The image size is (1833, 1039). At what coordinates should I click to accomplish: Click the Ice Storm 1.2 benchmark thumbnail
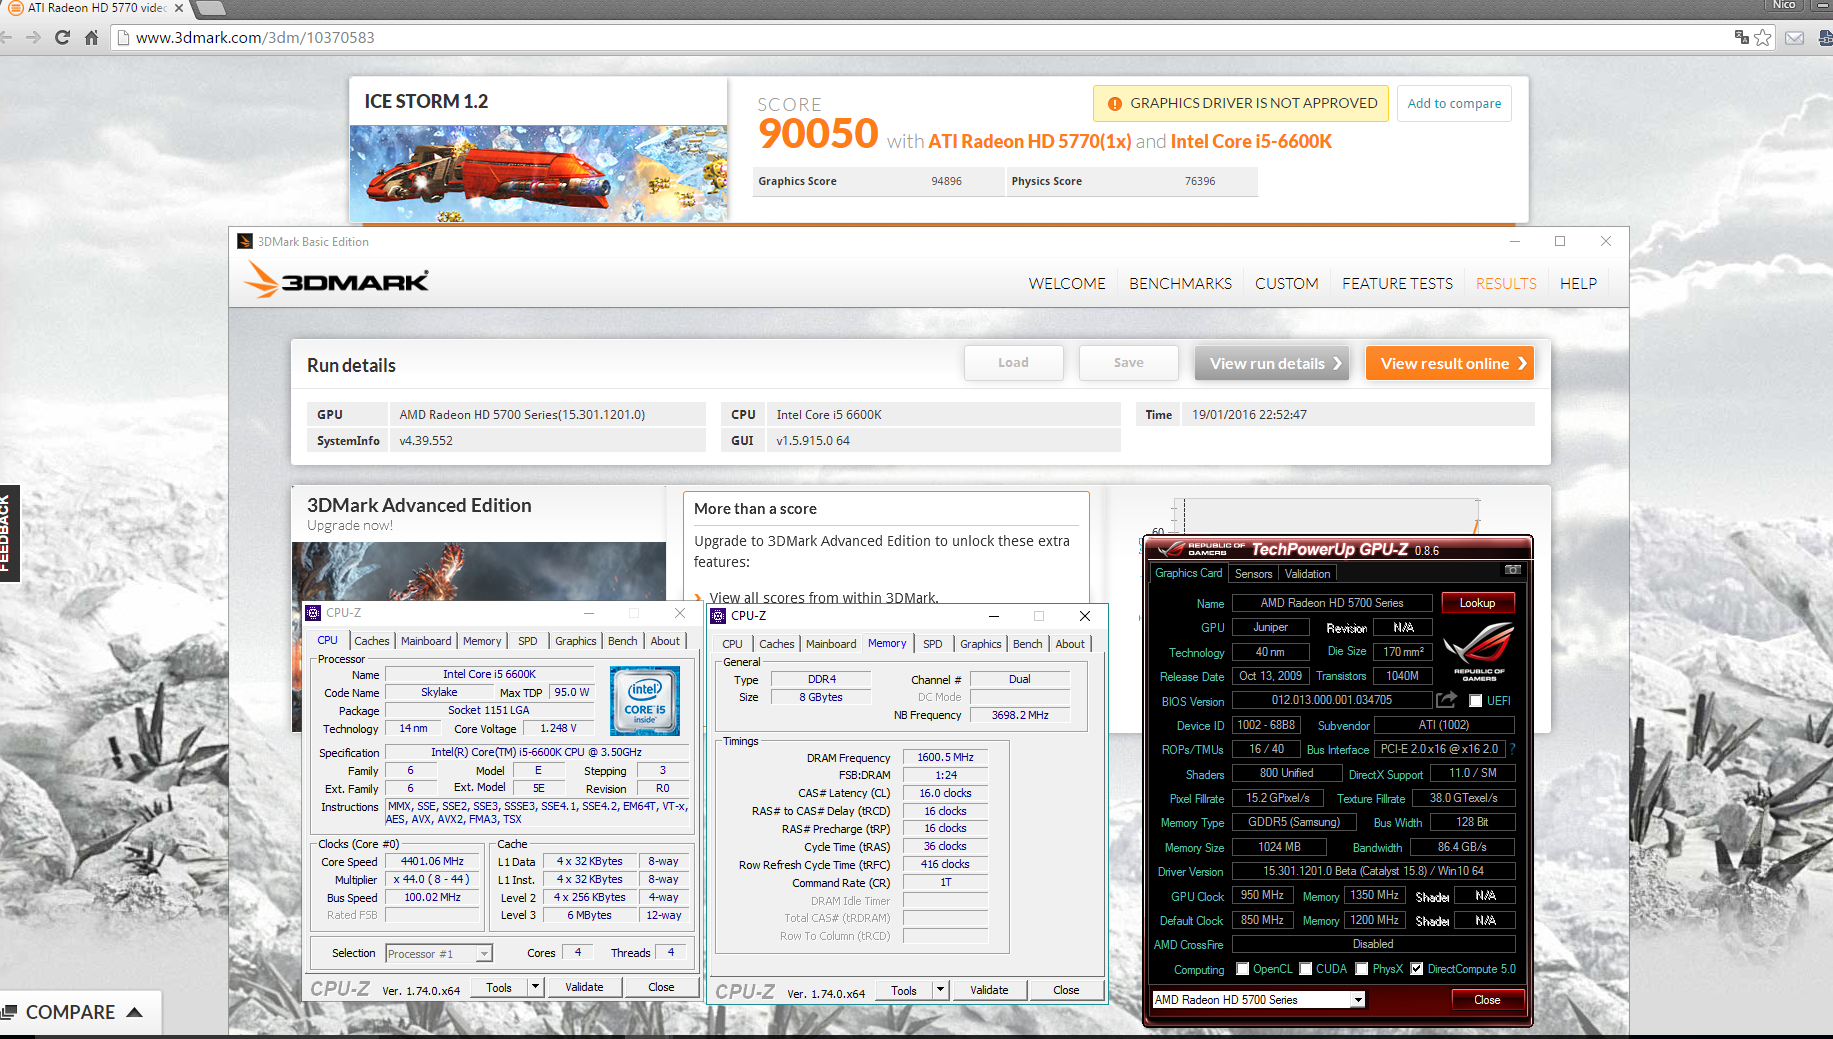tap(538, 172)
